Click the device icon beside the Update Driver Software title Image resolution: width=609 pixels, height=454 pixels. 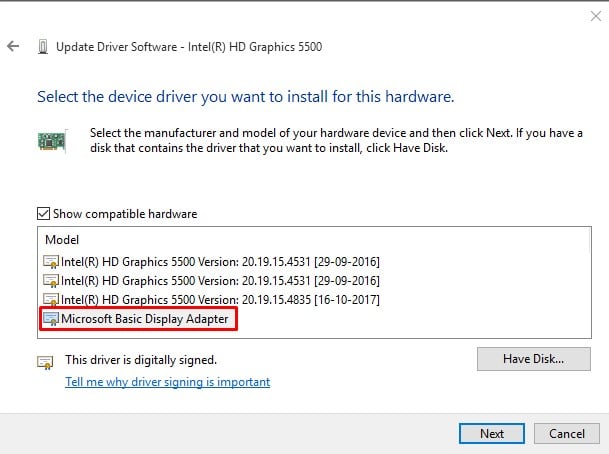[43, 47]
